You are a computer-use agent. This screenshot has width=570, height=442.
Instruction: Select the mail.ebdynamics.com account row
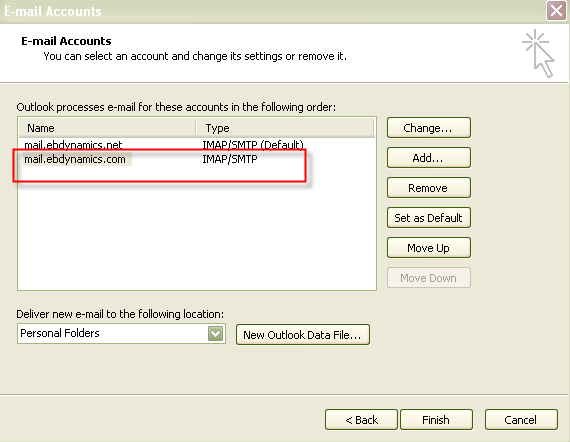196,159
